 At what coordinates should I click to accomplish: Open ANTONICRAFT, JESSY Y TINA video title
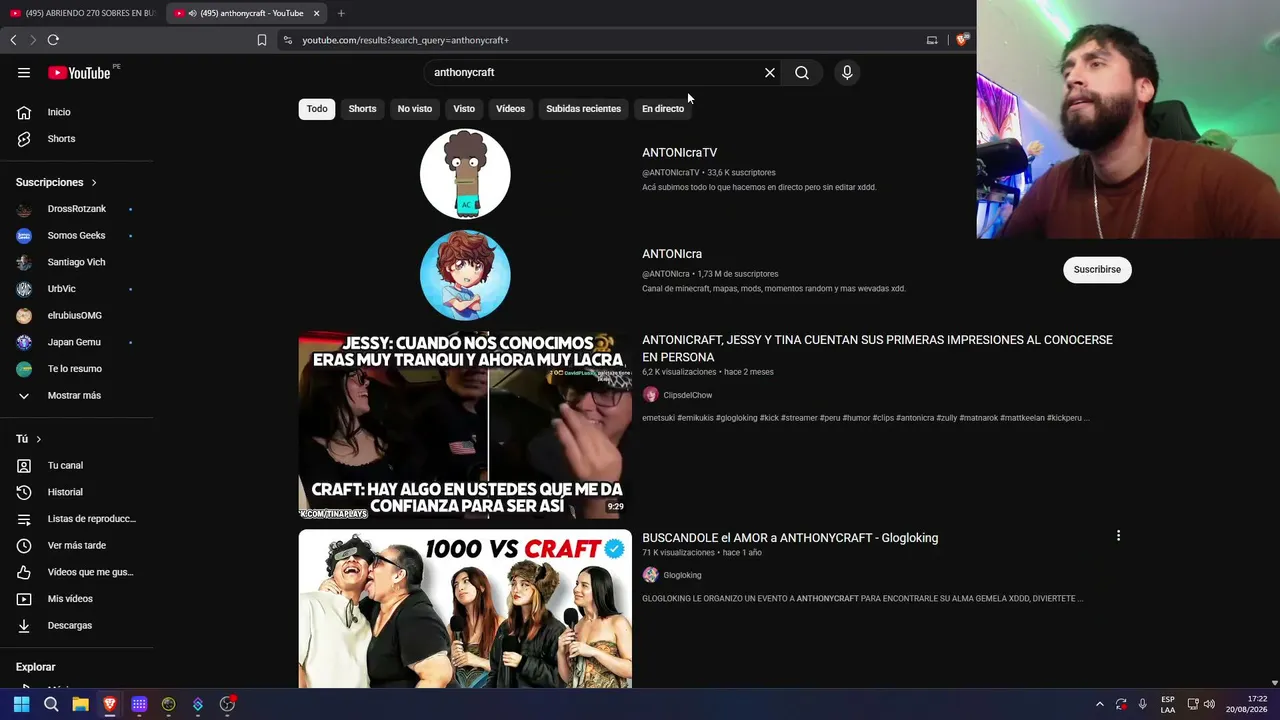coord(877,348)
